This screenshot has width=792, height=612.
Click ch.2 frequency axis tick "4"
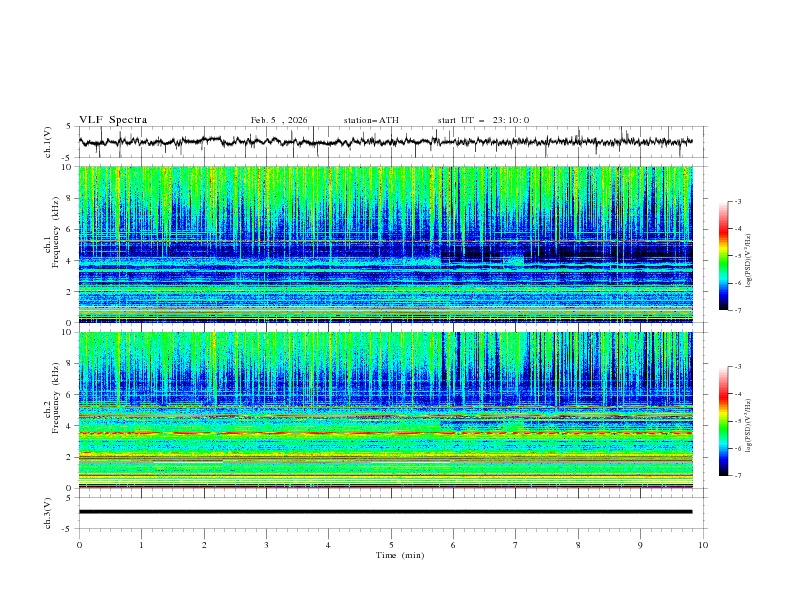(71, 426)
